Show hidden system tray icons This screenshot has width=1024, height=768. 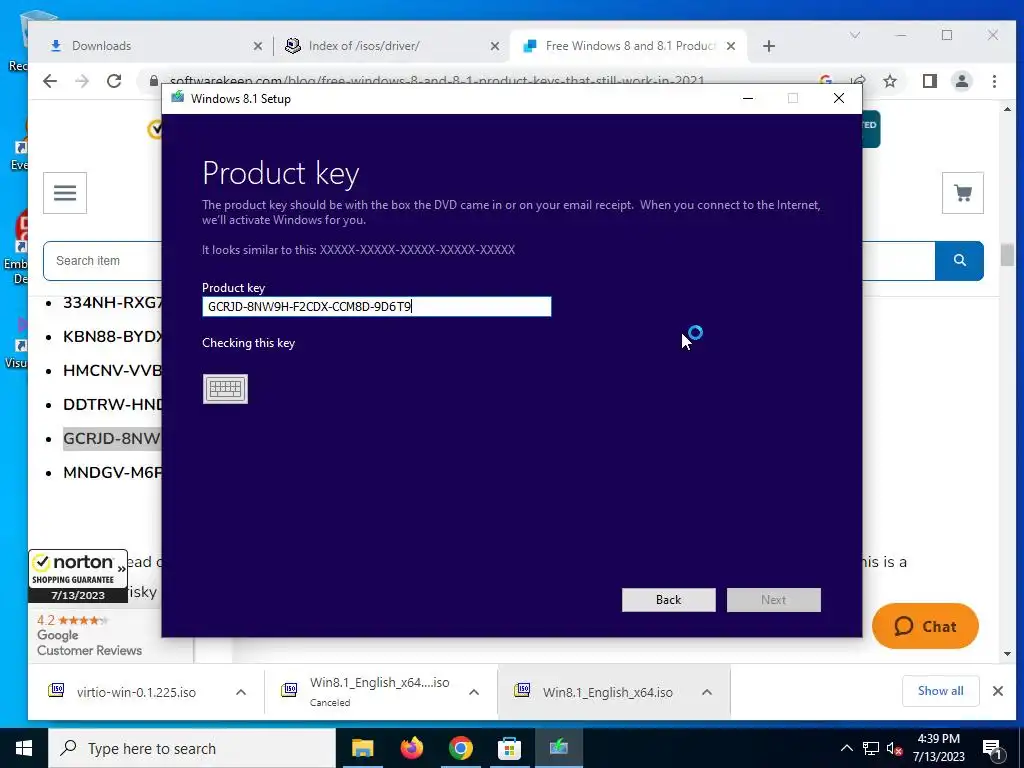[x=846, y=748]
